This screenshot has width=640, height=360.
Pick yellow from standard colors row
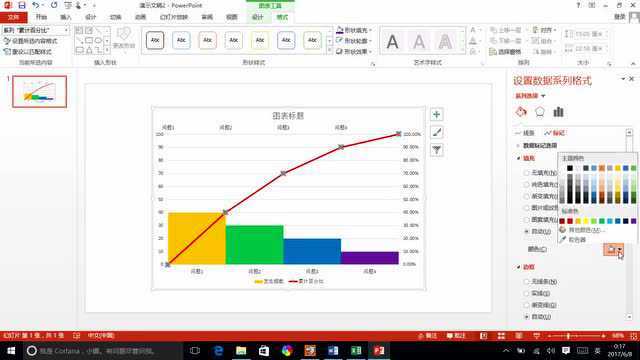586,221
